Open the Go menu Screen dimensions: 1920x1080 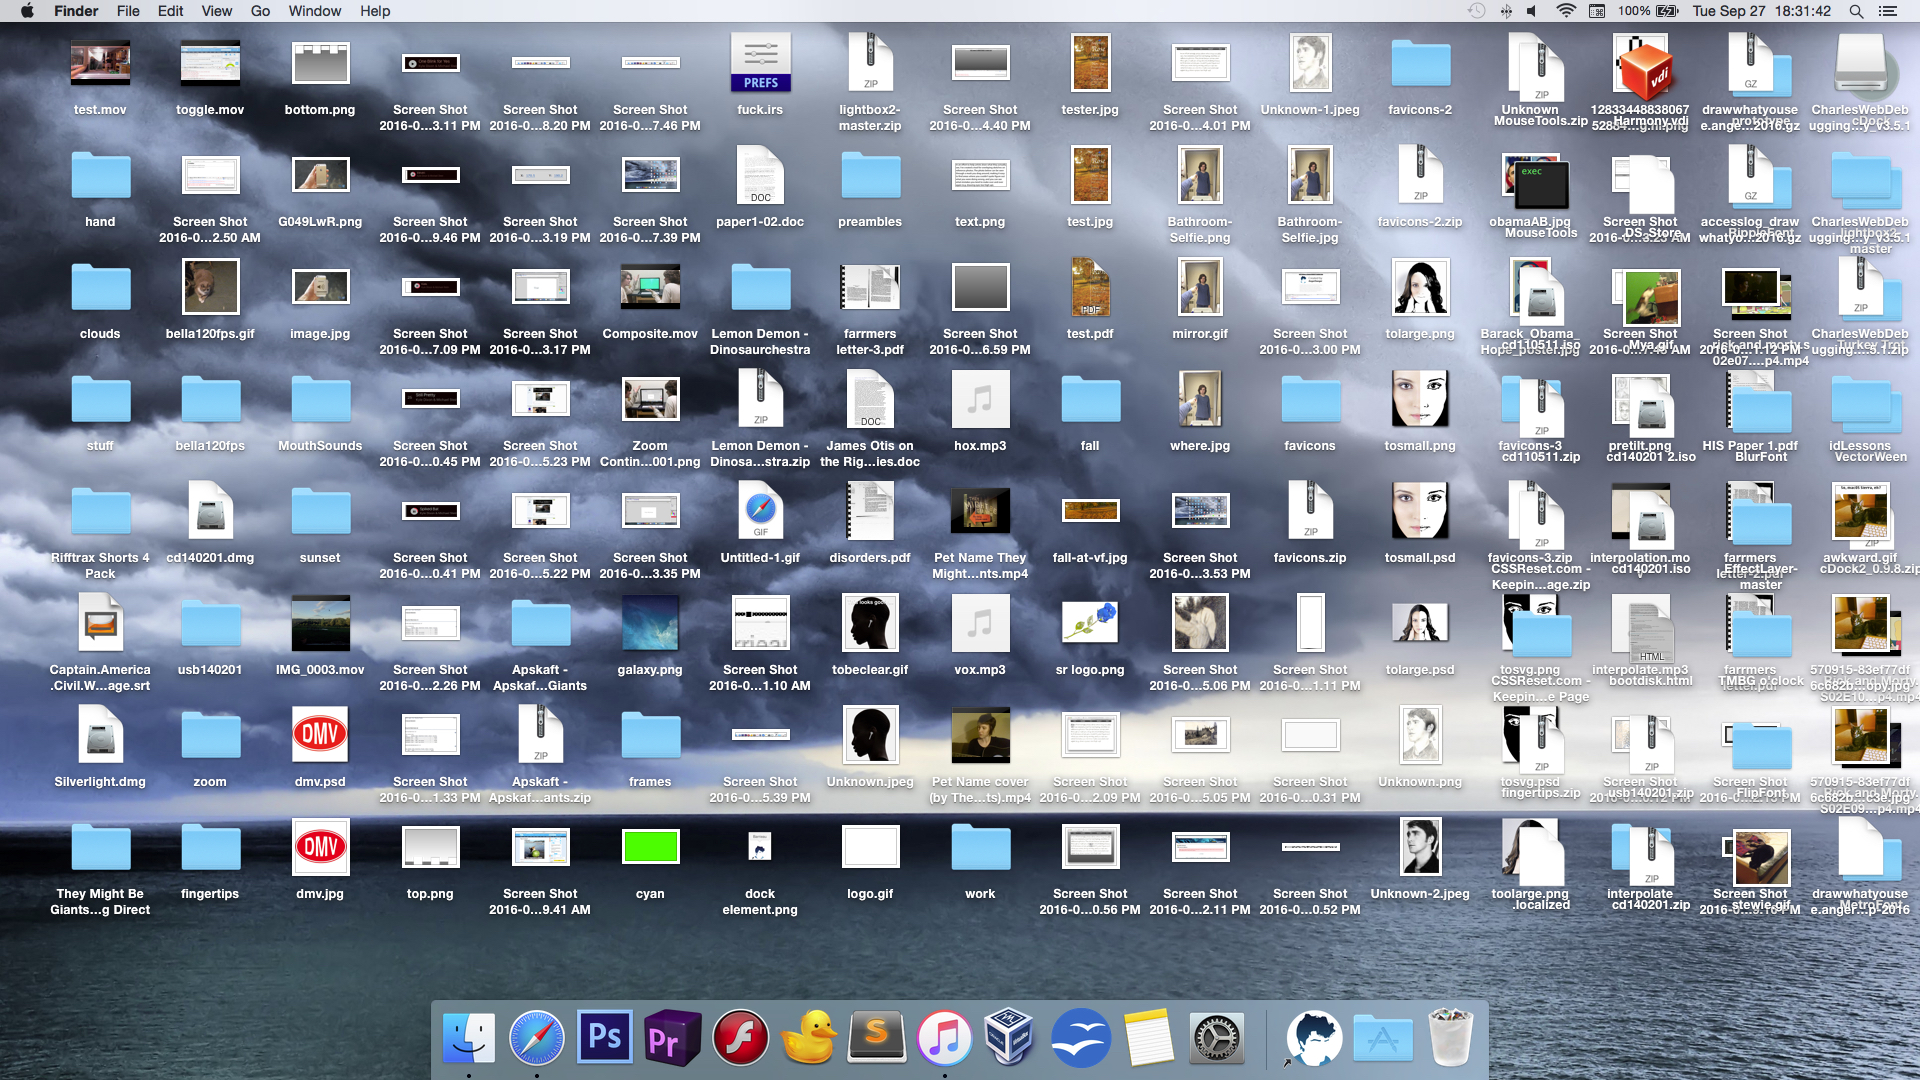260,11
